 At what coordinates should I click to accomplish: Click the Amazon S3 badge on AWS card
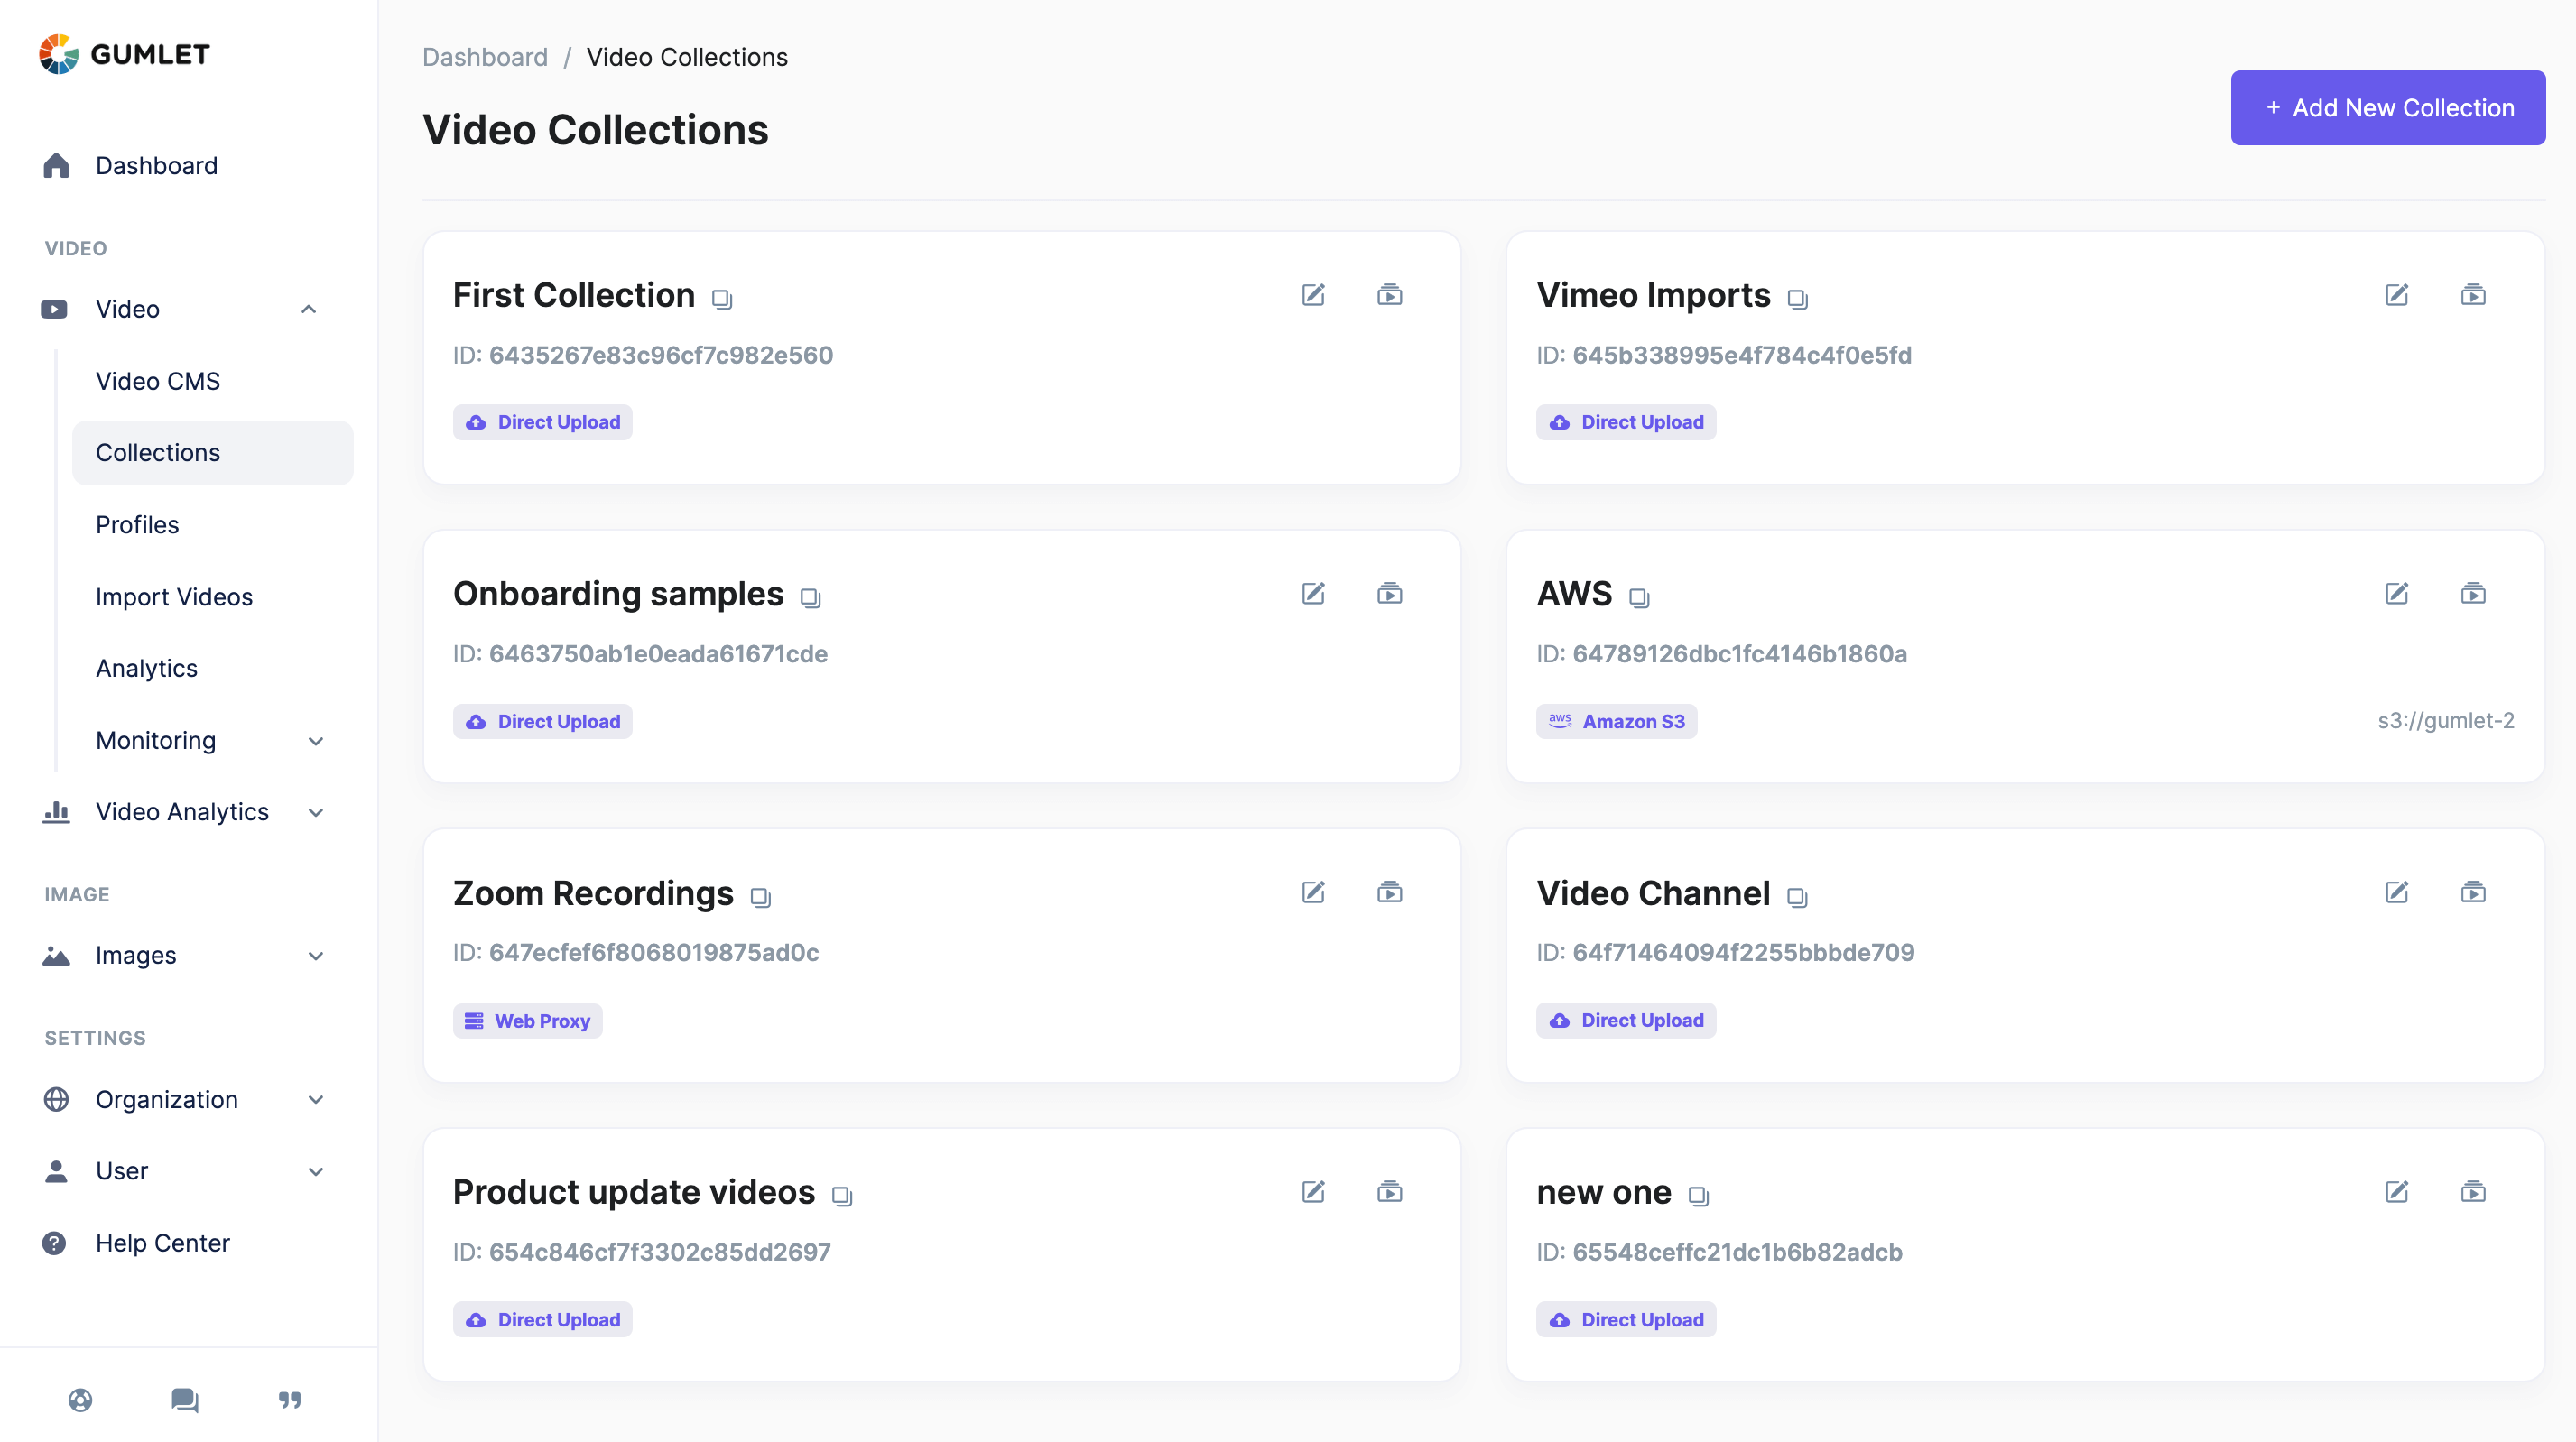click(x=1616, y=721)
